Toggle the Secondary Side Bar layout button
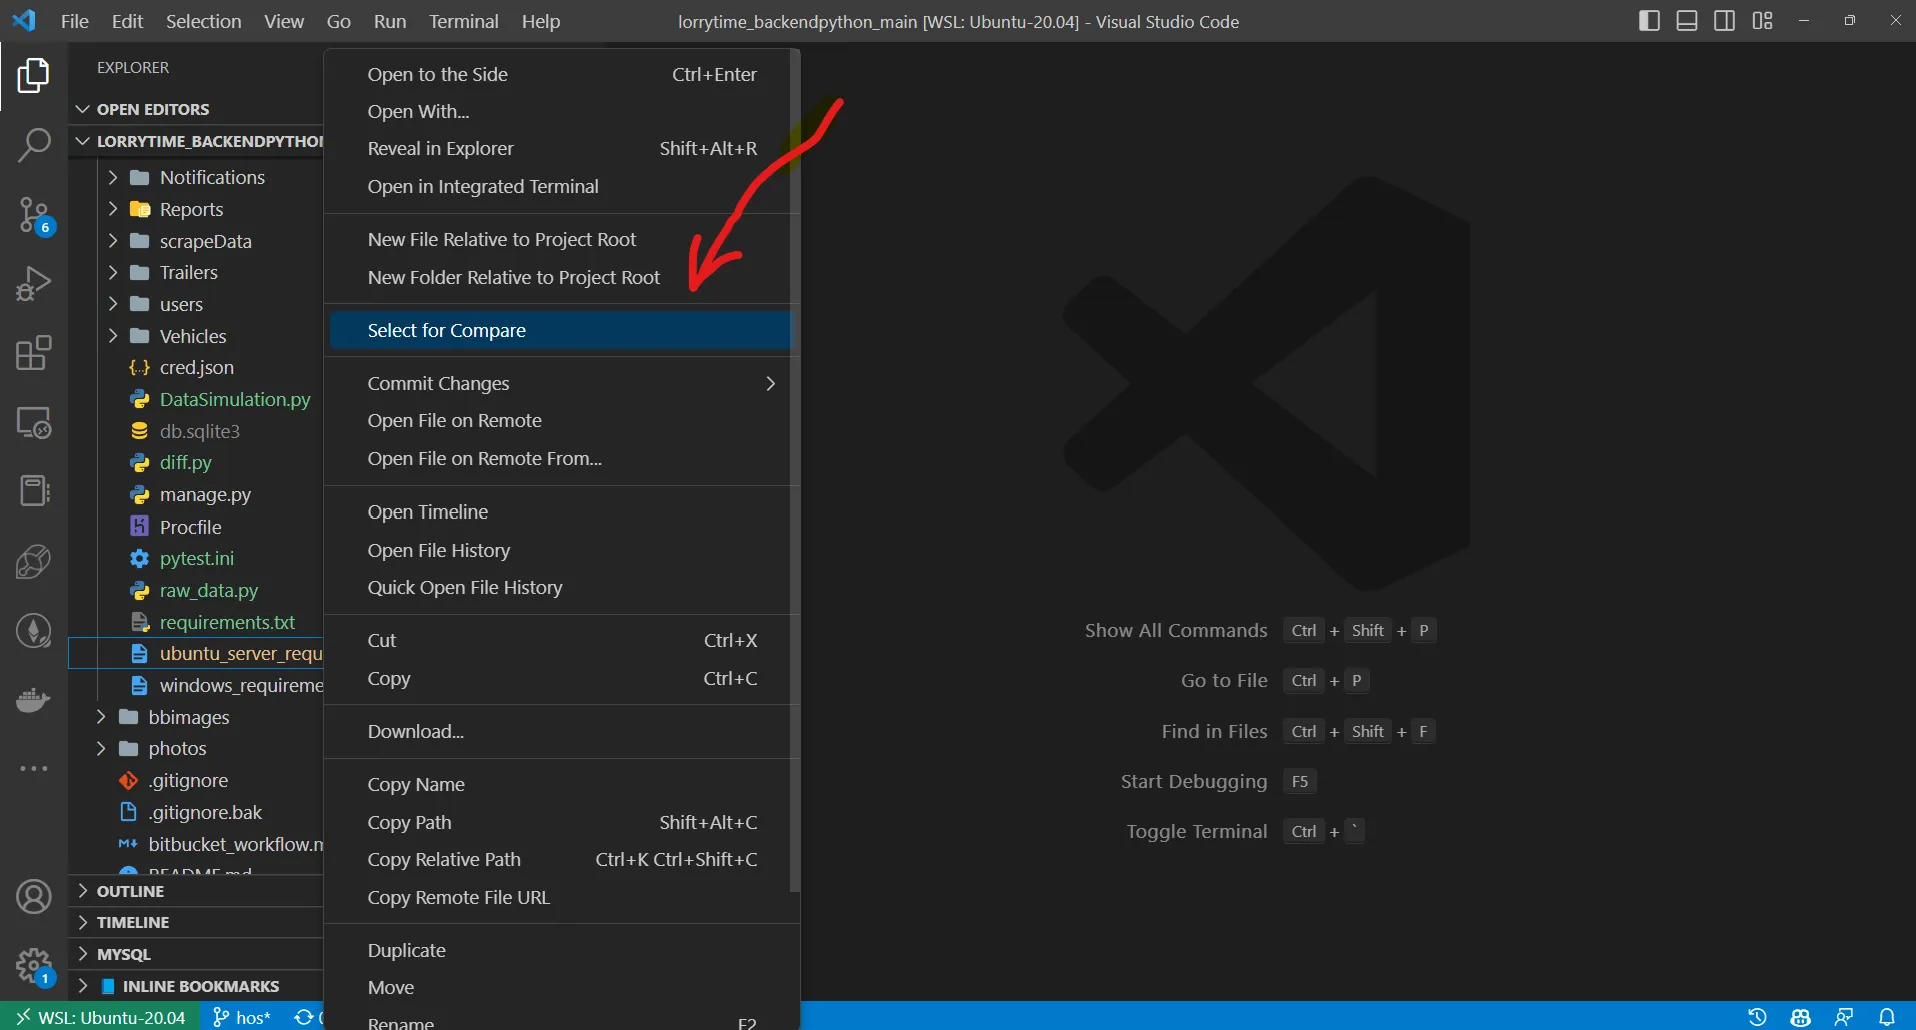The width and height of the screenshot is (1916, 1030). point(1725,21)
